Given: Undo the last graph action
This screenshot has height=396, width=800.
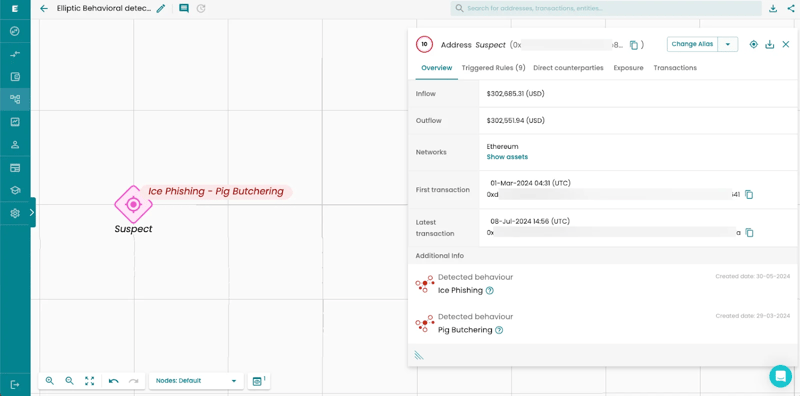Looking at the screenshot, I should click(114, 381).
